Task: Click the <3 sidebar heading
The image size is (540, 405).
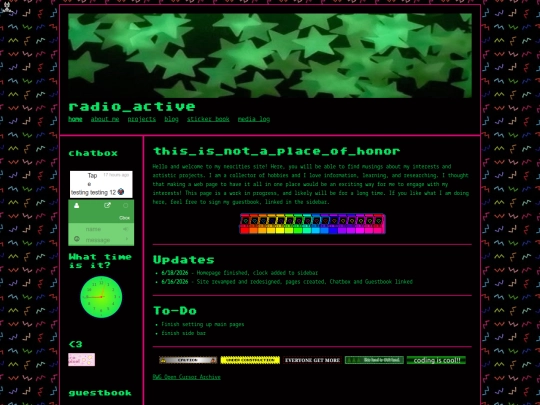Action: point(75,344)
